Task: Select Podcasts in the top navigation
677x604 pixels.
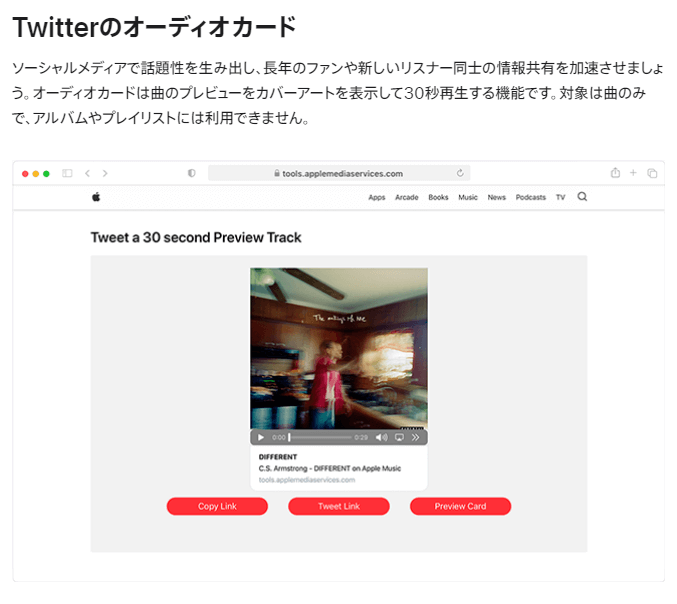Action: [531, 197]
